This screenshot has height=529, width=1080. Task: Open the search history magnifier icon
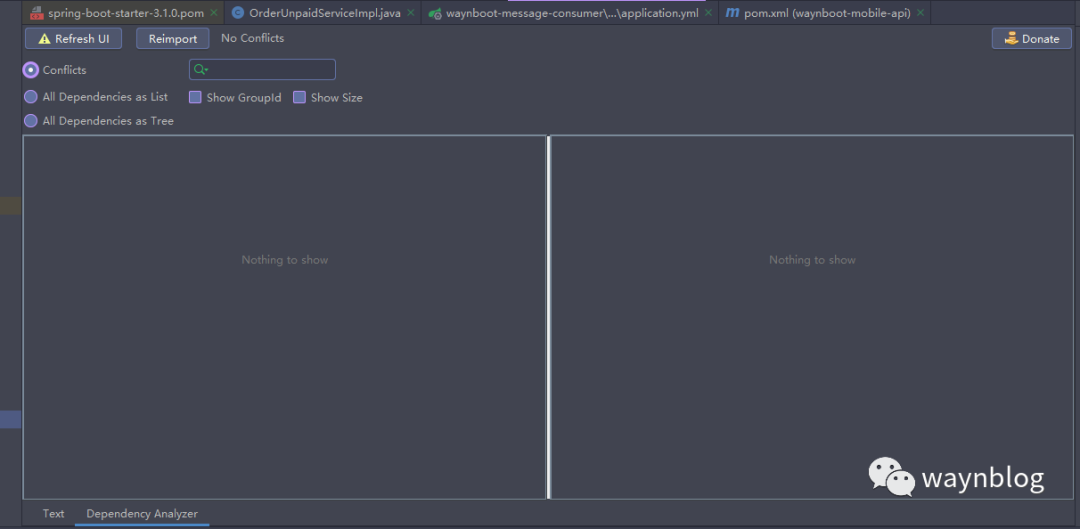200,70
